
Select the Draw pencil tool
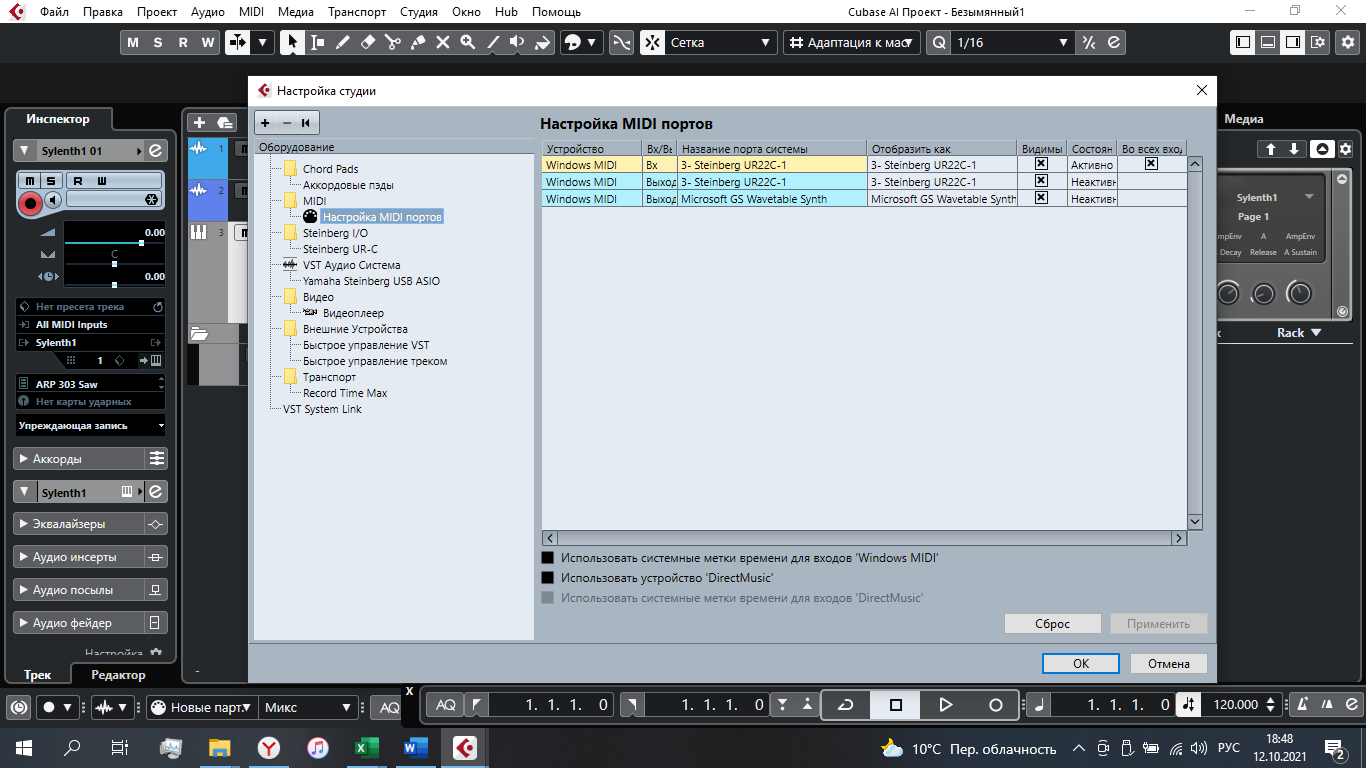pyautogui.click(x=342, y=42)
